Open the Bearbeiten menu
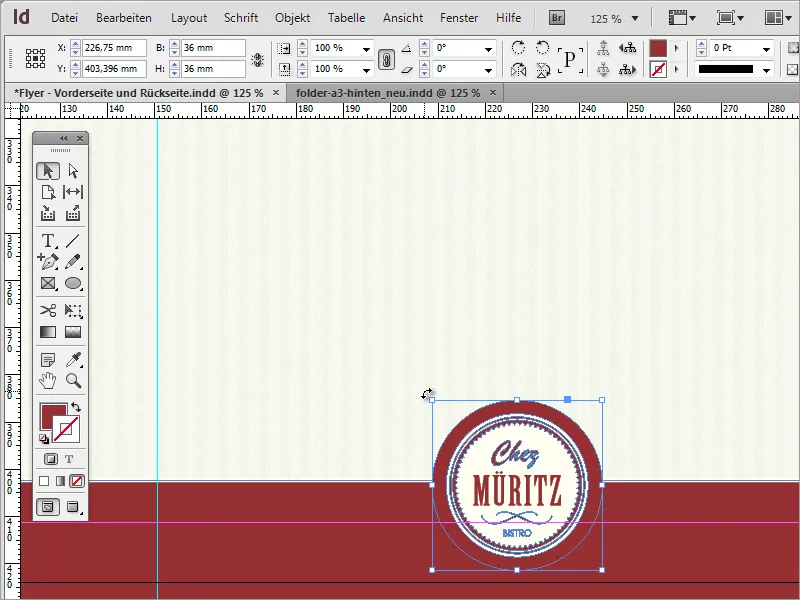This screenshot has height=600, width=800. (x=123, y=18)
